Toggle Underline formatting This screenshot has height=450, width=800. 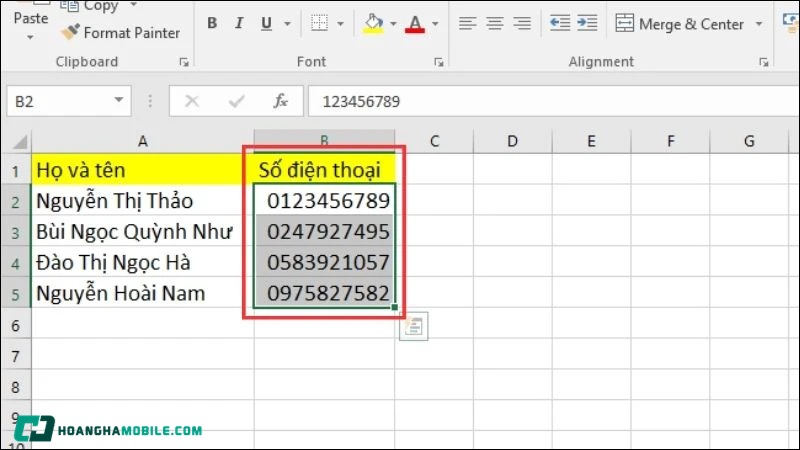tap(266, 23)
